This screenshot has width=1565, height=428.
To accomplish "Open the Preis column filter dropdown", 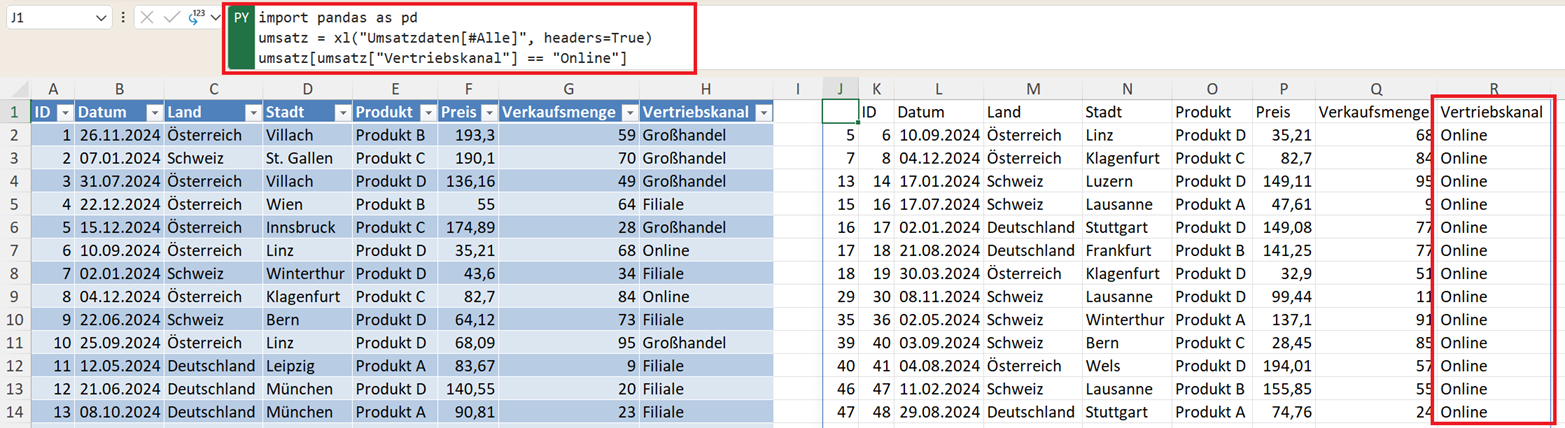I will pyautogui.click(x=487, y=112).
